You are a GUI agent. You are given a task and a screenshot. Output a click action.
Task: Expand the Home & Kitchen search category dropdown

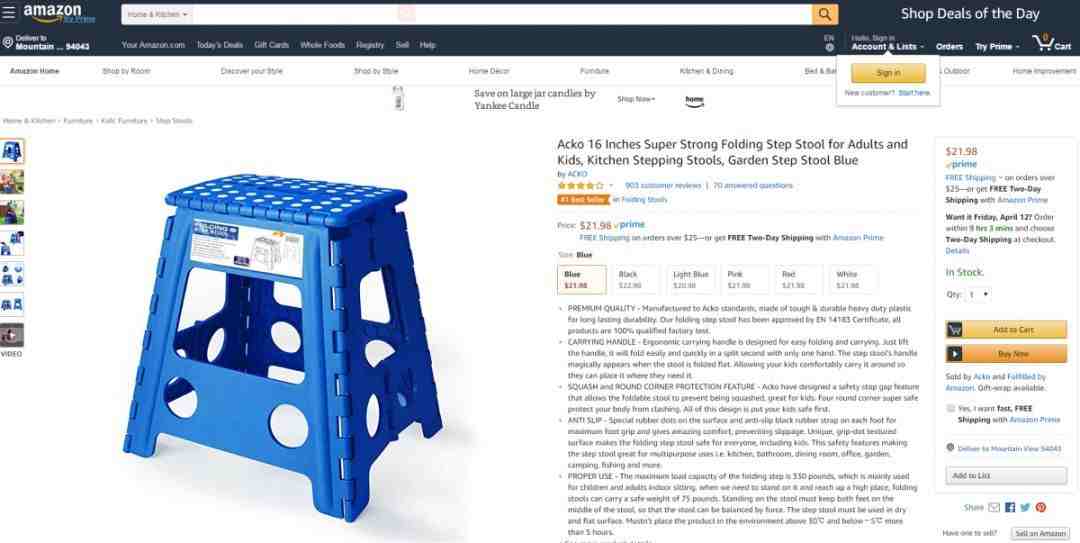point(158,14)
